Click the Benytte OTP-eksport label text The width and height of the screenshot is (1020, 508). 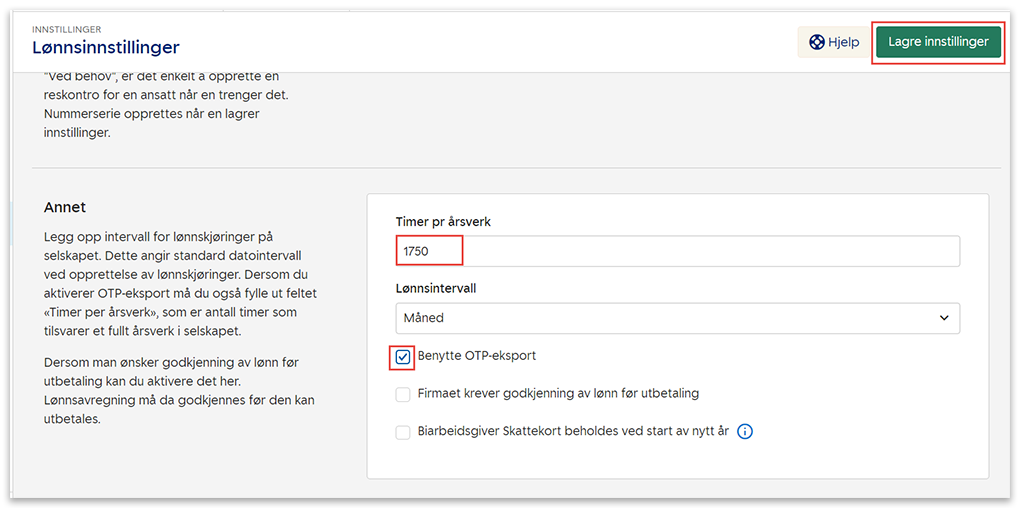coord(476,356)
